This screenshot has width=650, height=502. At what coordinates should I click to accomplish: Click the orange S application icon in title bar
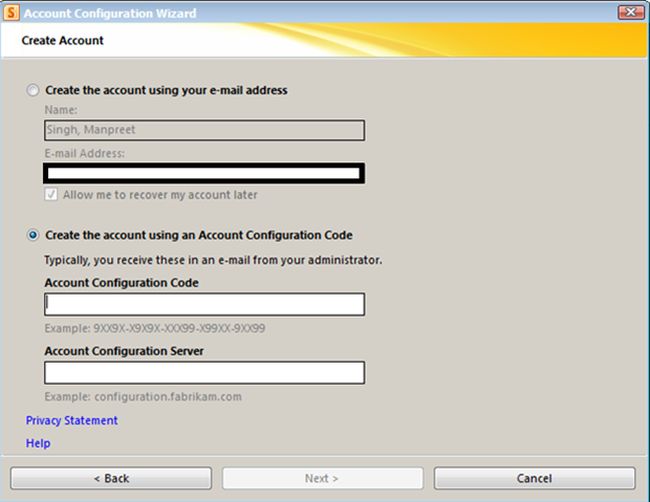pos(11,13)
